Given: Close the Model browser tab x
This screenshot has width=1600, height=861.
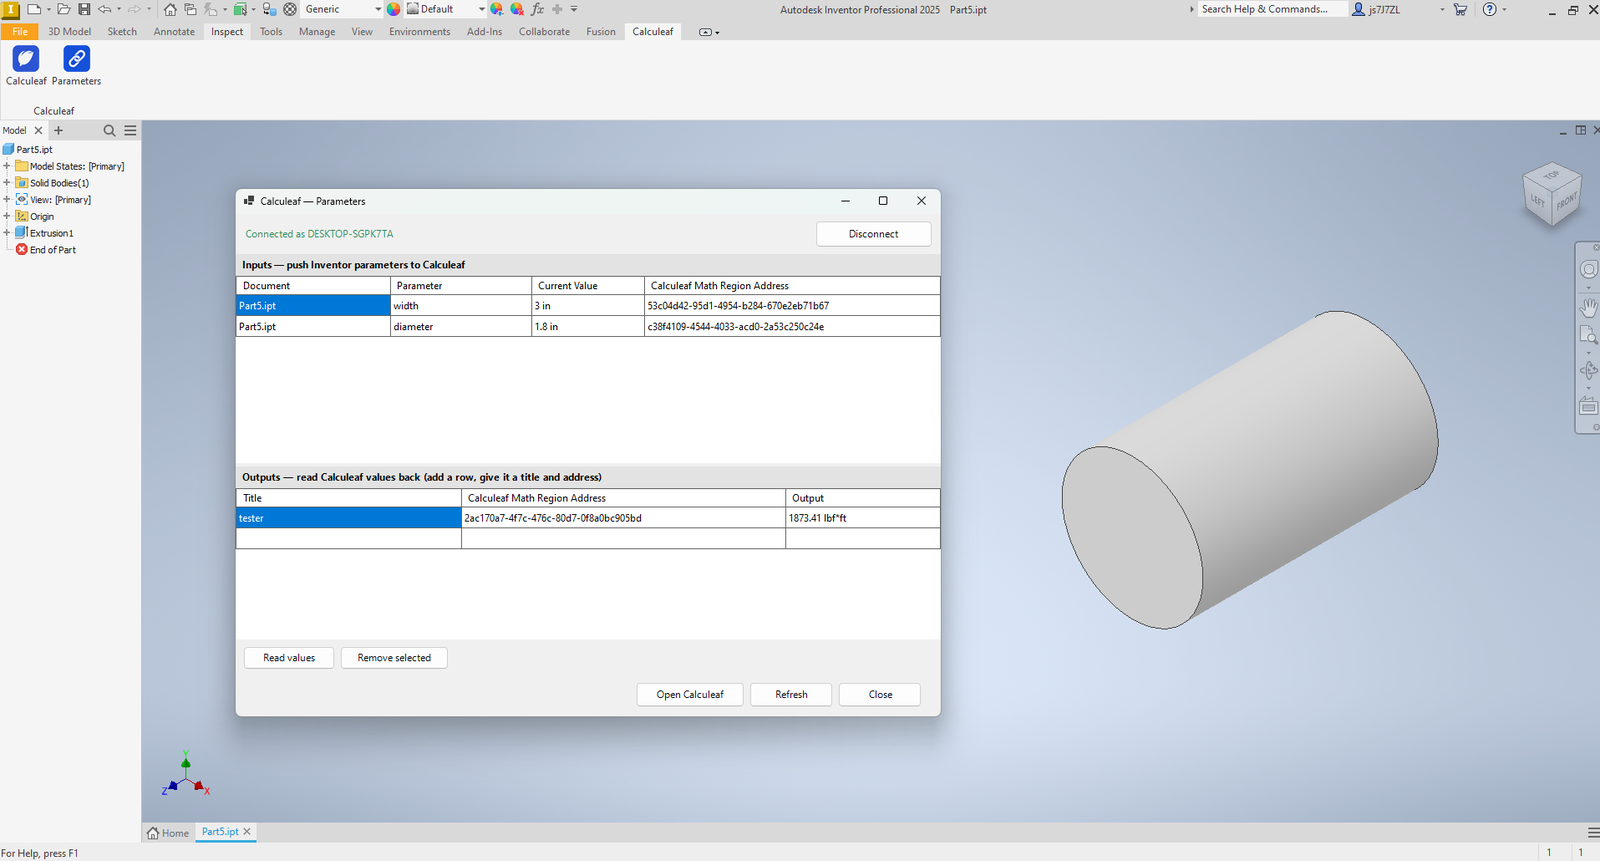Looking at the screenshot, I should point(39,130).
